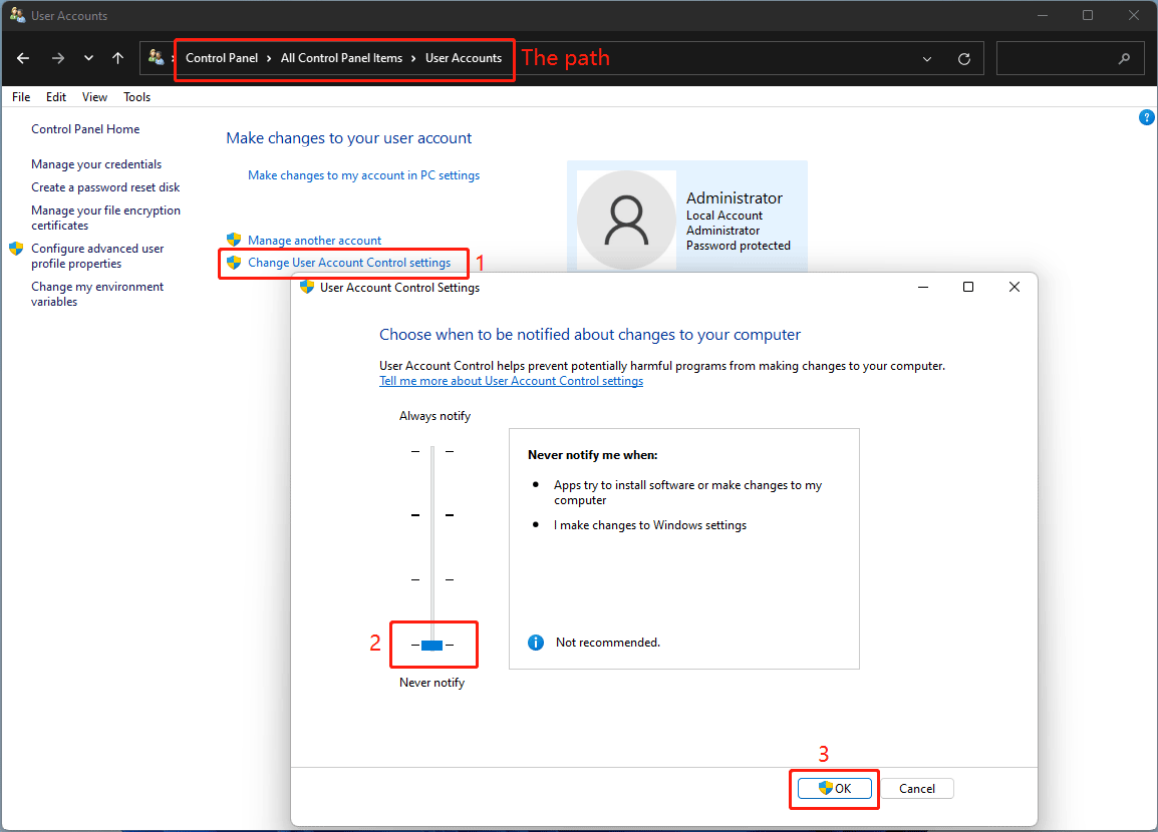Click the UAC slider thumb at Never notify
This screenshot has height=832, width=1158.
click(432, 645)
